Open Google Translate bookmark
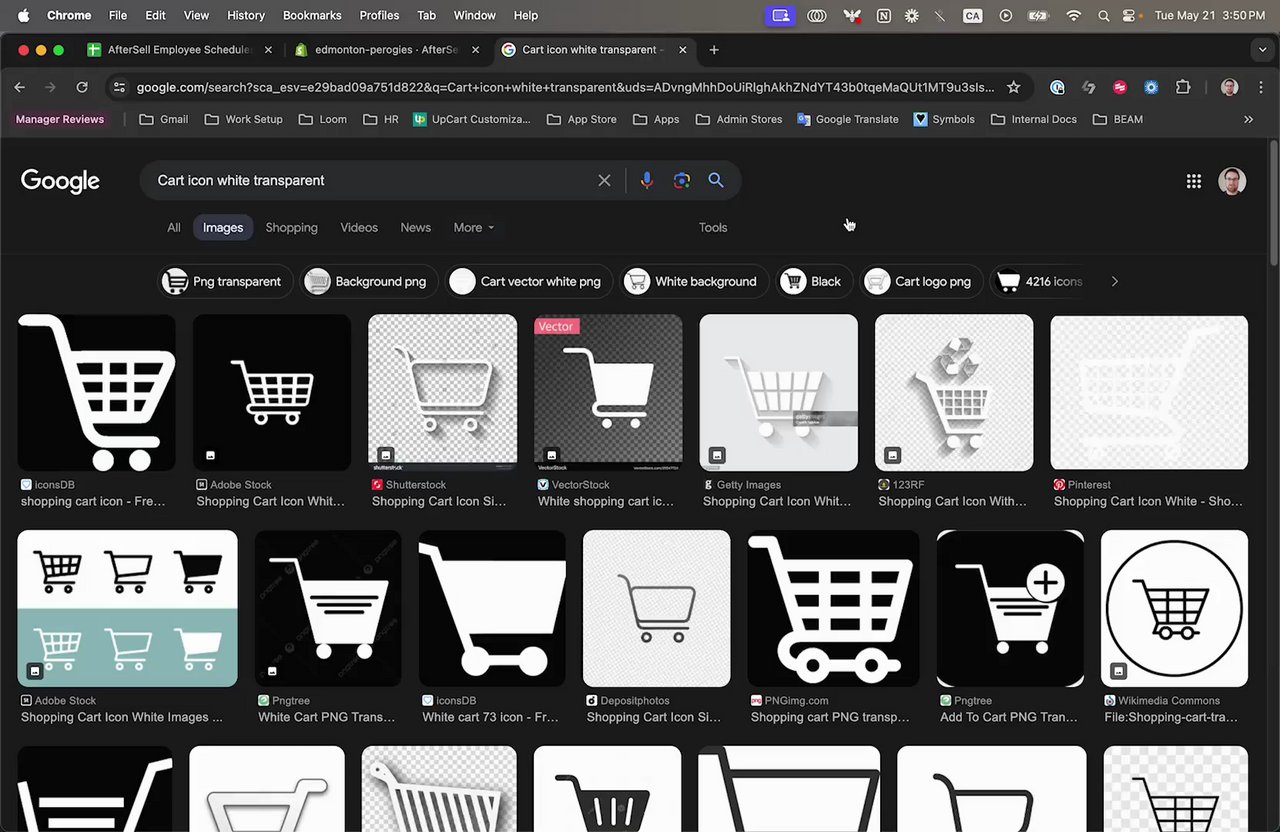The width and height of the screenshot is (1280, 832). (848, 119)
